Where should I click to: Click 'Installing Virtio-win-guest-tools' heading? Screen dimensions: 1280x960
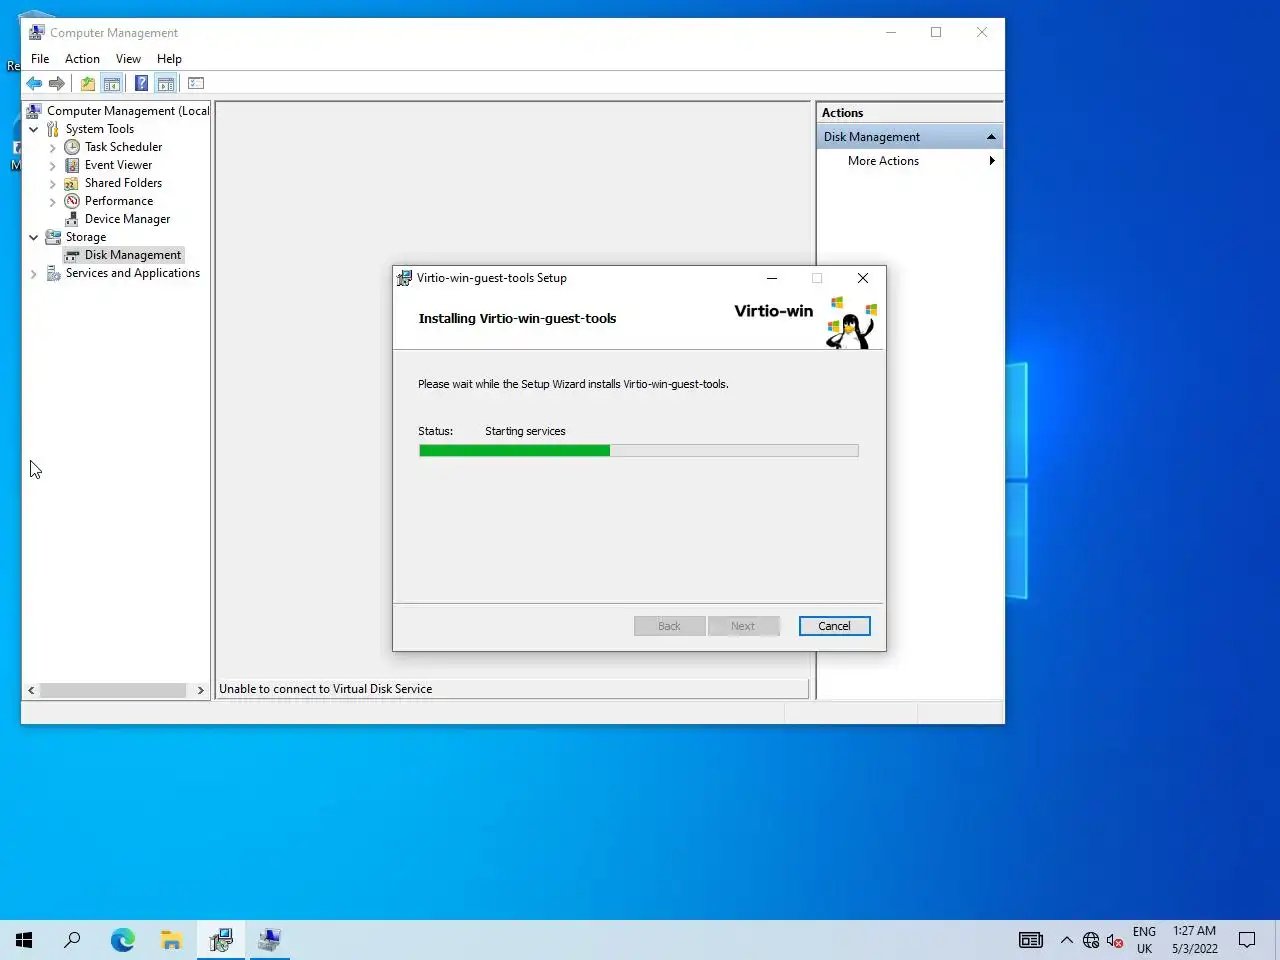tap(517, 318)
